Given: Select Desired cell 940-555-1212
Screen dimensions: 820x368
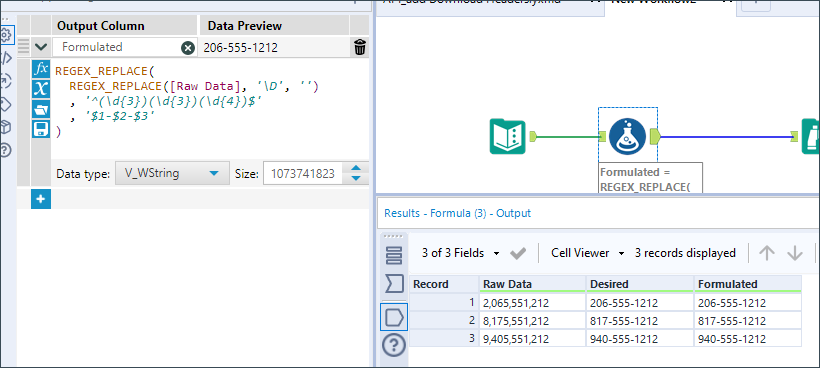Looking at the screenshot, I should (x=640, y=338).
